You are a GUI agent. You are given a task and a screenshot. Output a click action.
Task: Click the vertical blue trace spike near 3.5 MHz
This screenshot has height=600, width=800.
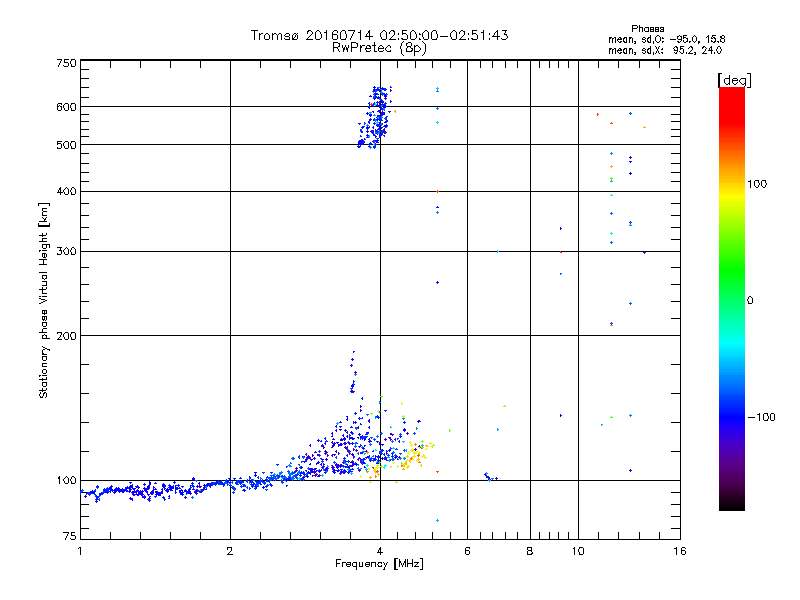click(353, 371)
